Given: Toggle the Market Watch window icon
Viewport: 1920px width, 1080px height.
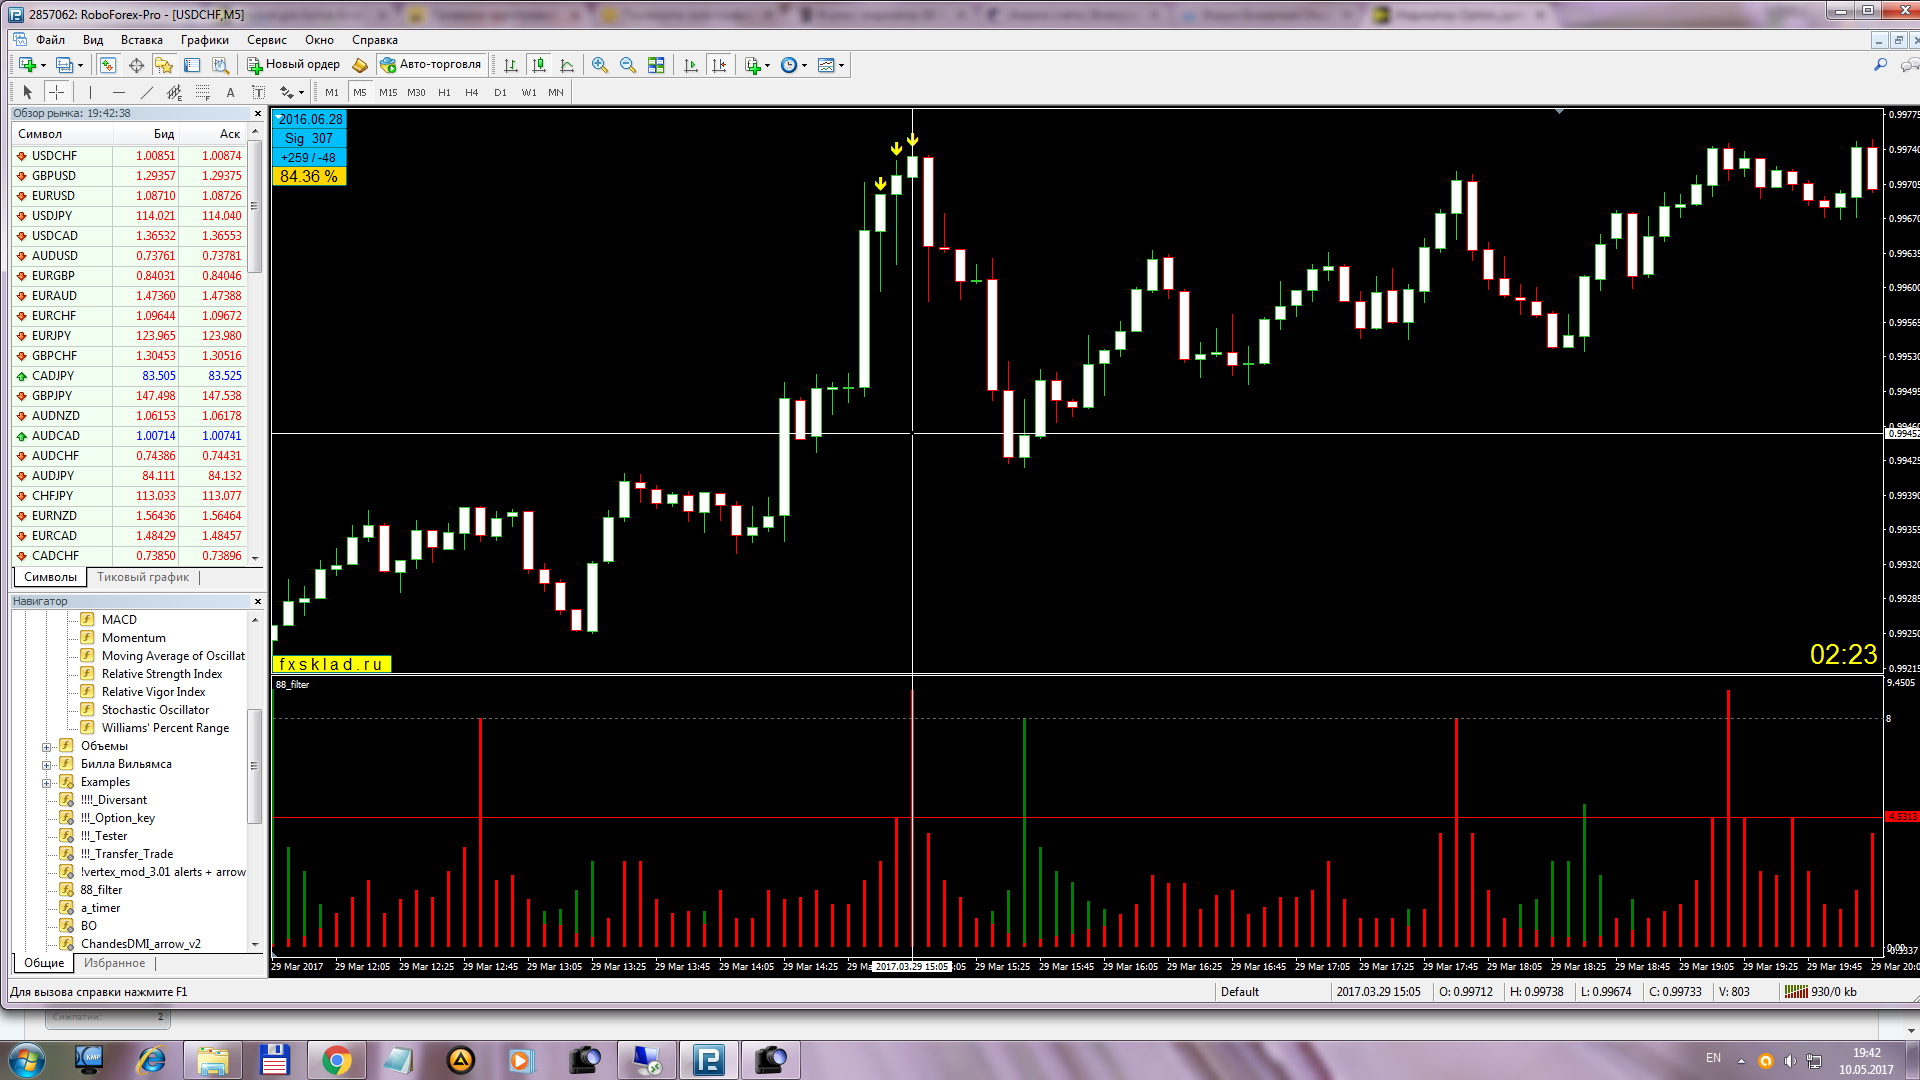Looking at the screenshot, I should 108,65.
